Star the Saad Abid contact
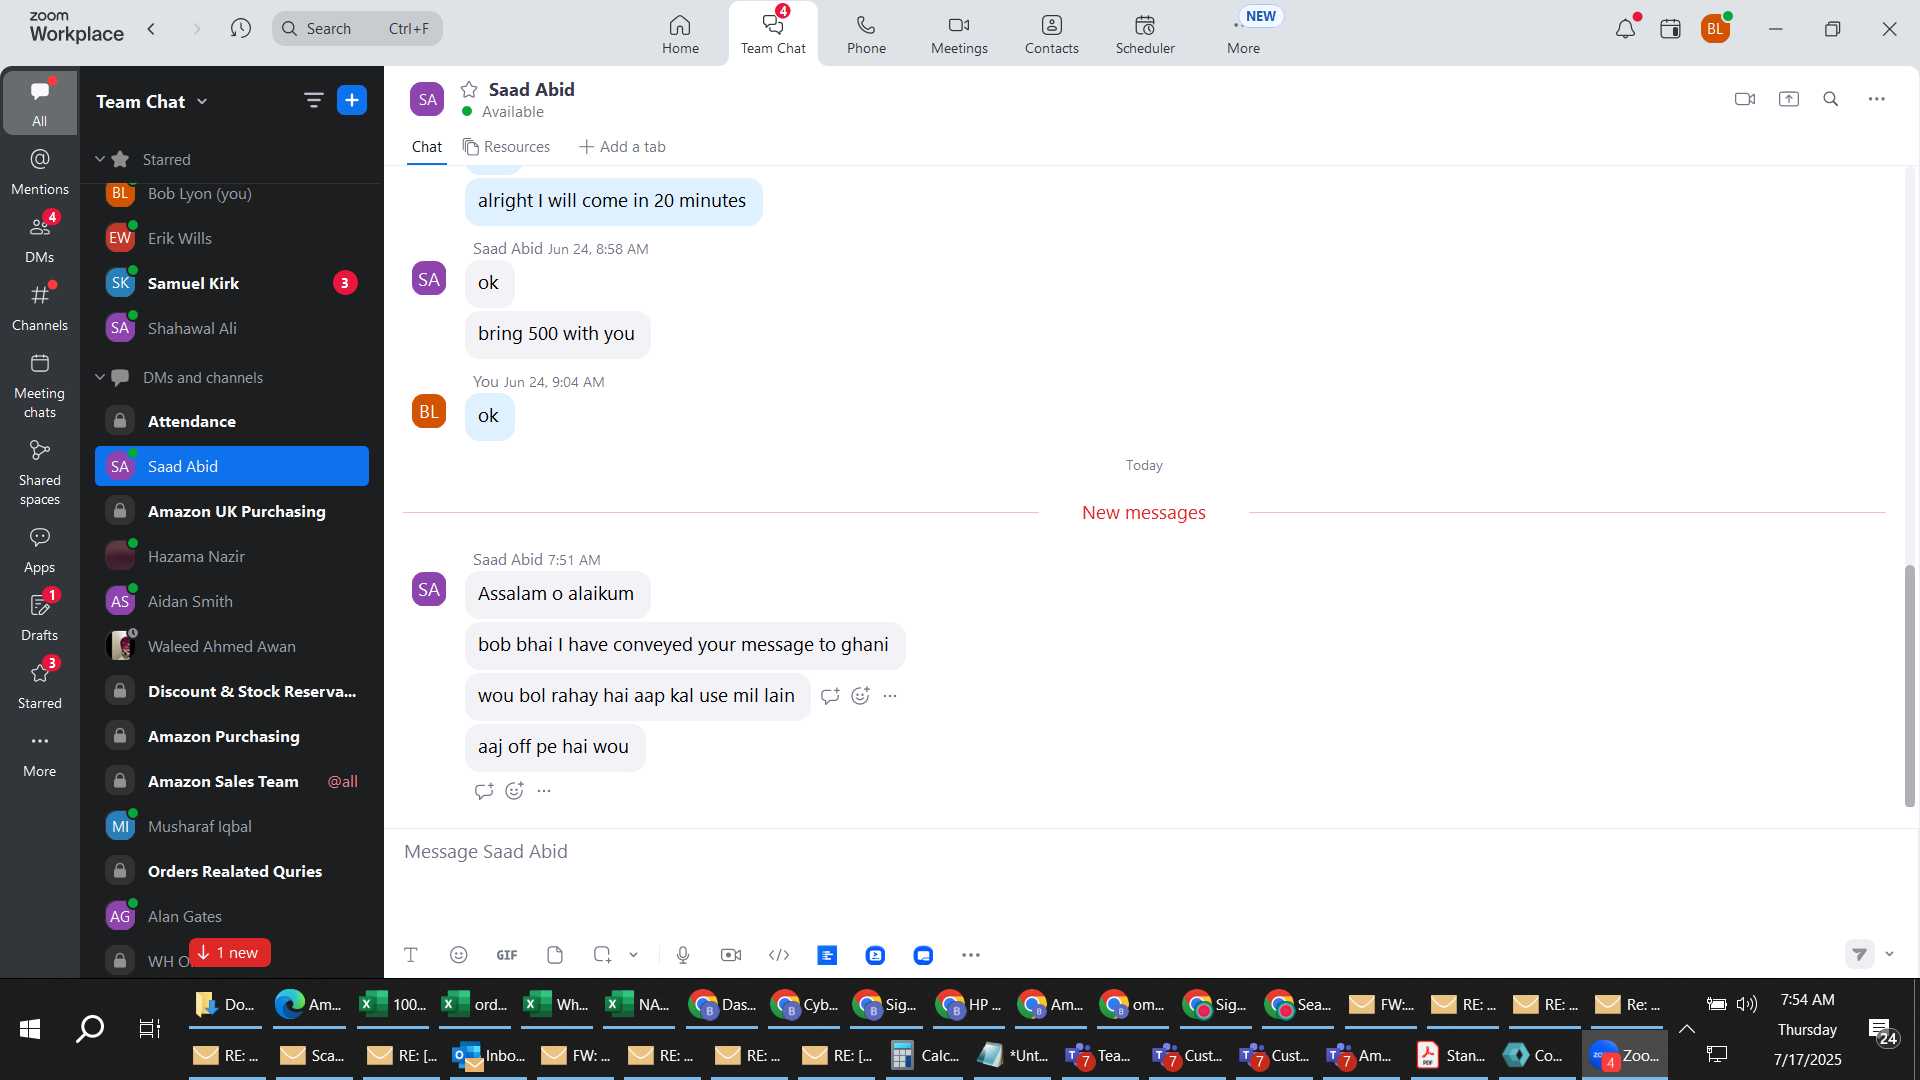Viewport: 1920px width, 1080px height. tap(469, 89)
